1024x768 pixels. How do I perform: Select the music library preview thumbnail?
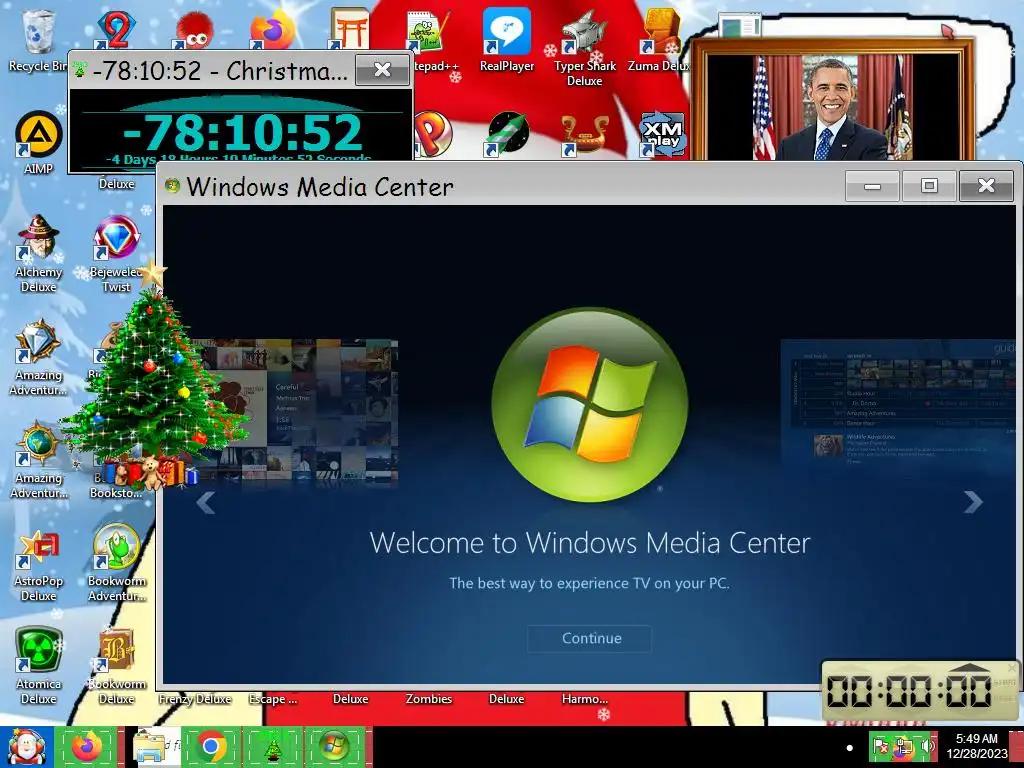tap(295, 411)
